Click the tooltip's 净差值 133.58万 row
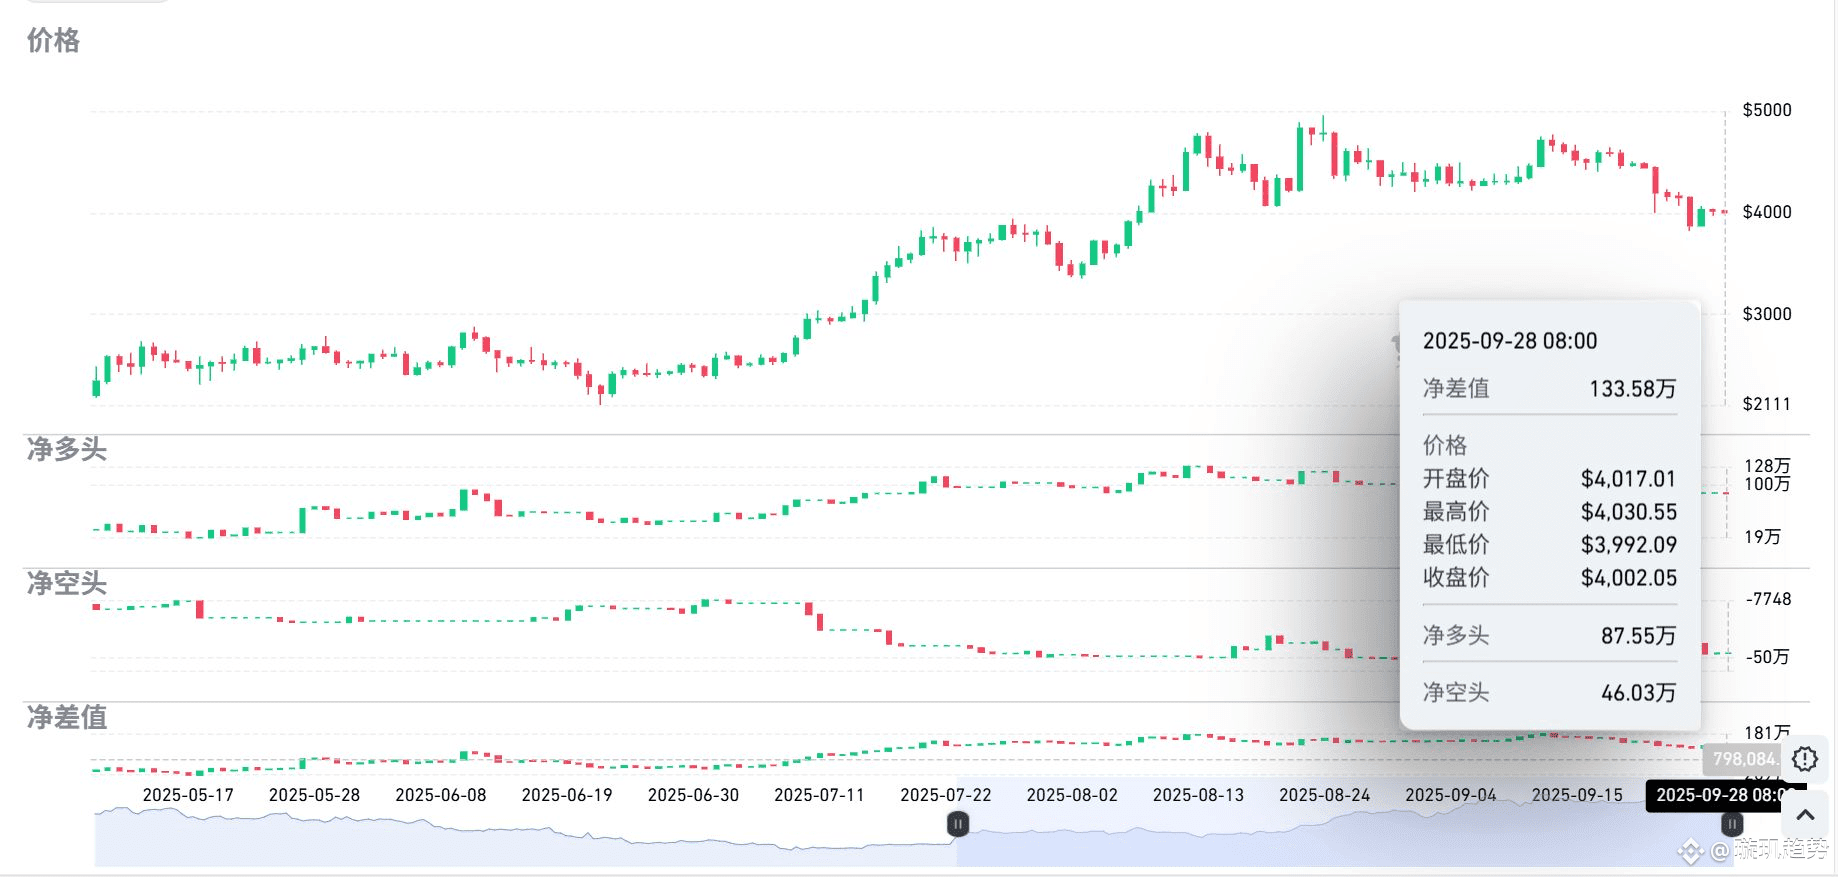1838x877 pixels. (x=1549, y=388)
